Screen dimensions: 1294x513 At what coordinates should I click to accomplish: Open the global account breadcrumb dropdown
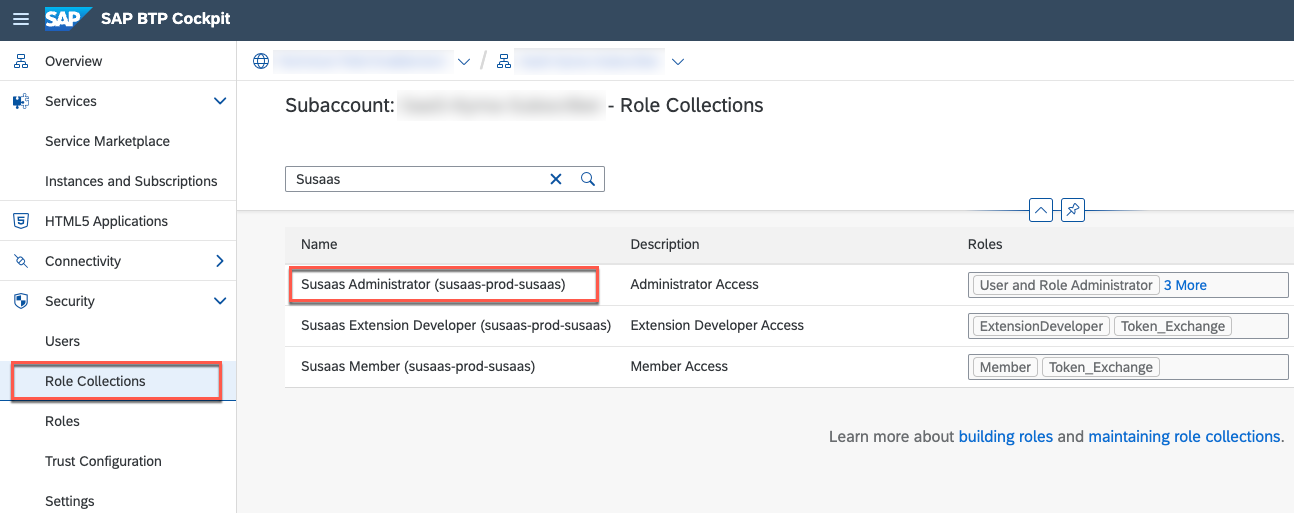click(463, 61)
